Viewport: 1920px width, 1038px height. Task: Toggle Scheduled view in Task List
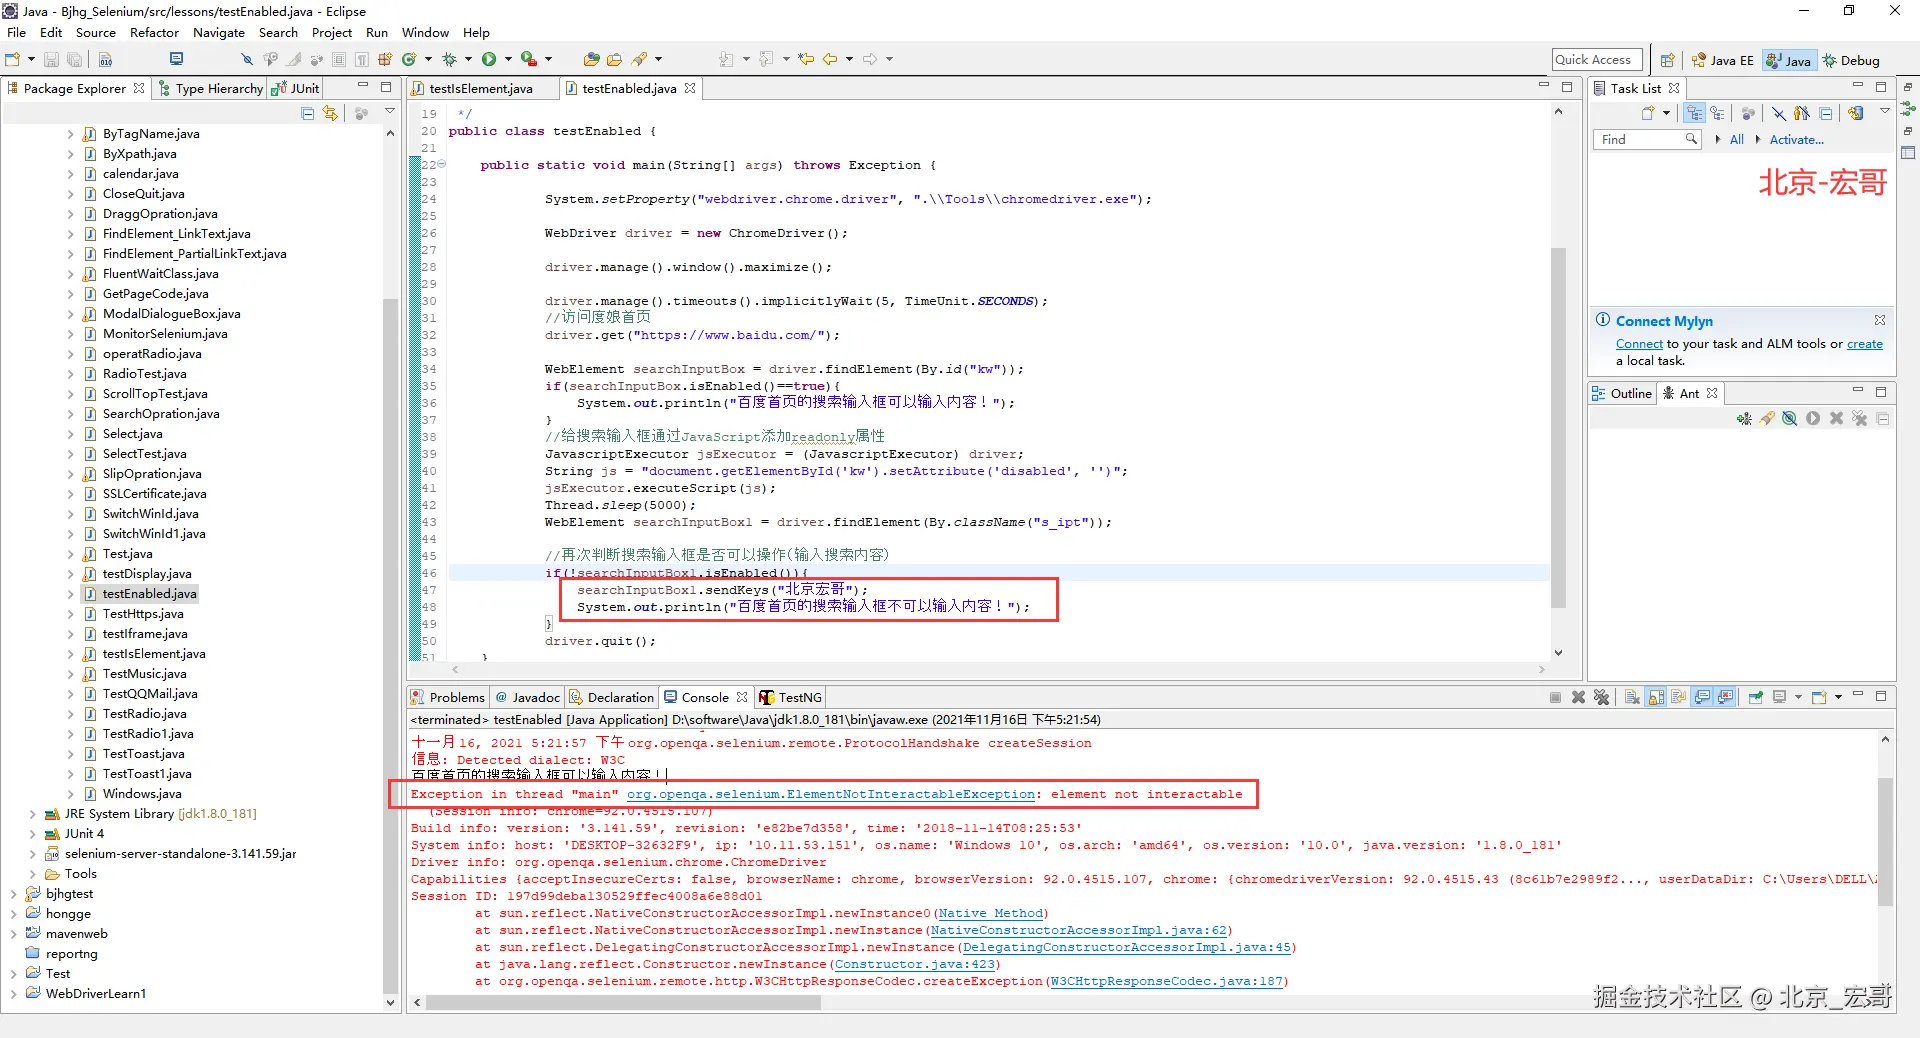1717,113
